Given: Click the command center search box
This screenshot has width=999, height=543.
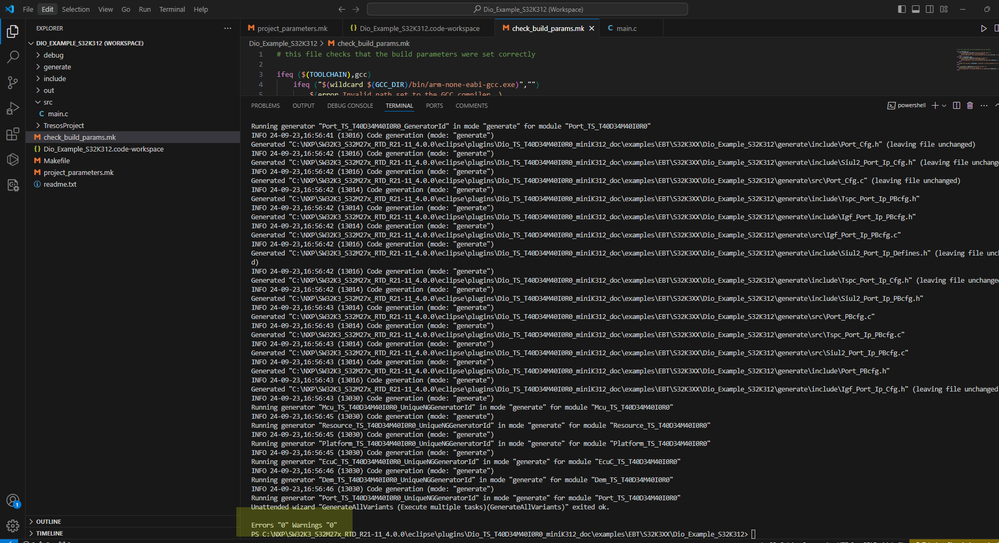Looking at the screenshot, I should tap(528, 9).
